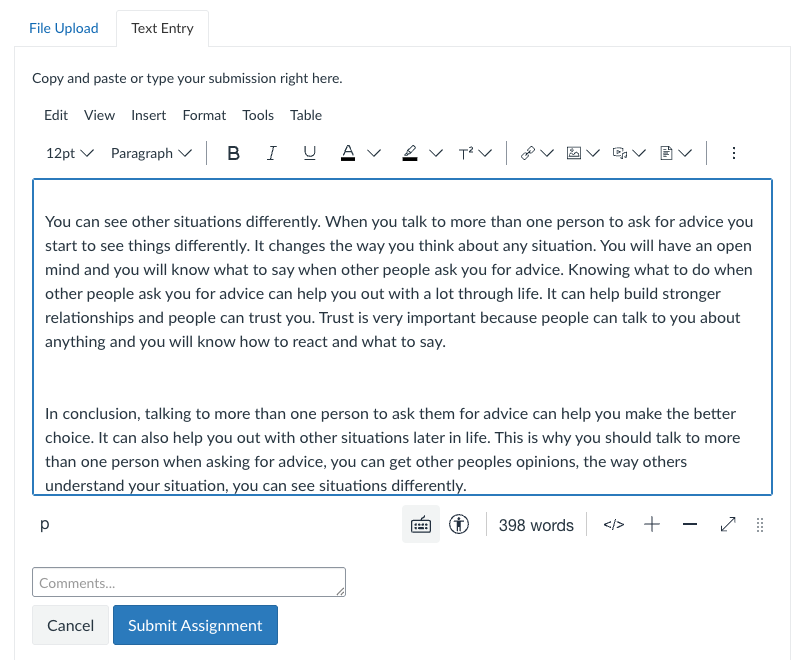The image size is (810, 660).
Task: Click the plus icon in status bar
Action: 652,525
